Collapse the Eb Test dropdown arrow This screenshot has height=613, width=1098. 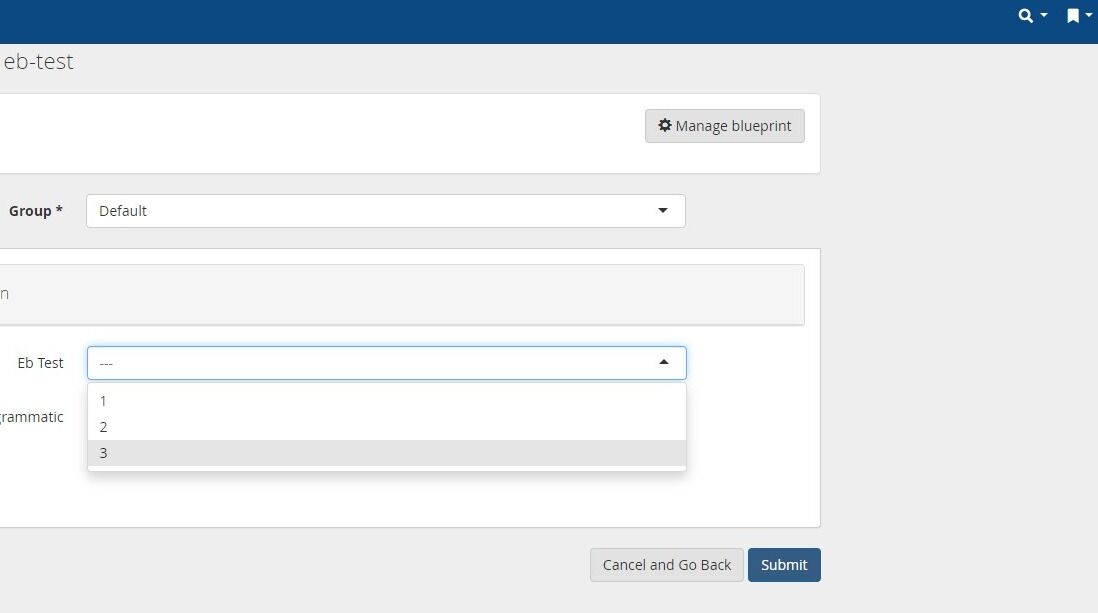coord(664,362)
